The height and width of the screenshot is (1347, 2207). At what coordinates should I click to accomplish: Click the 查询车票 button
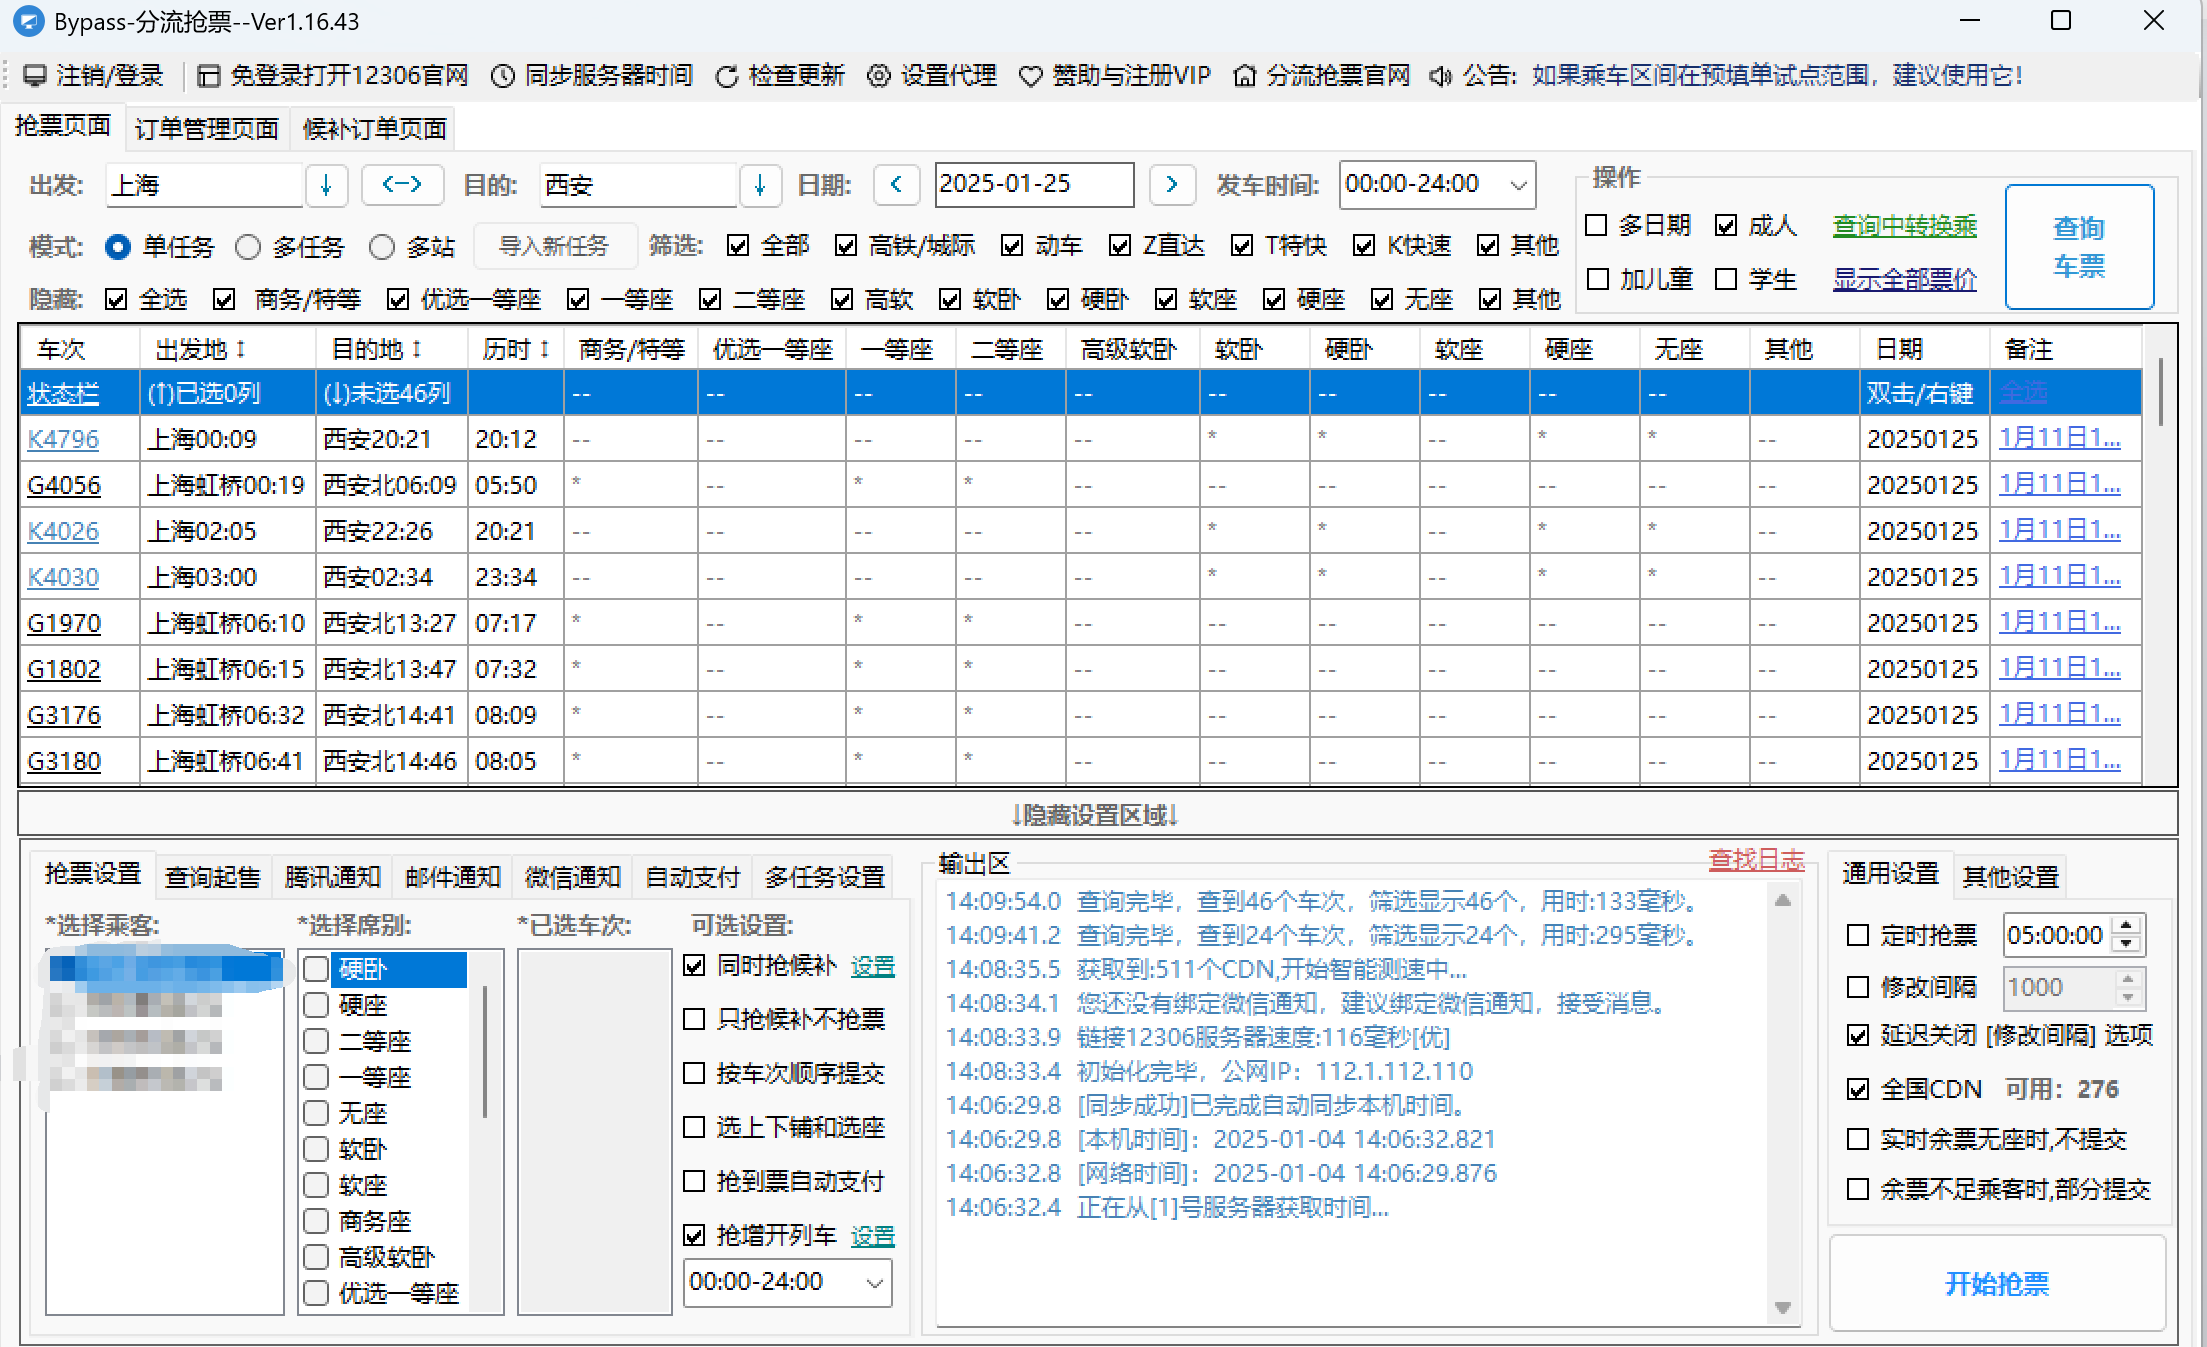[2079, 247]
